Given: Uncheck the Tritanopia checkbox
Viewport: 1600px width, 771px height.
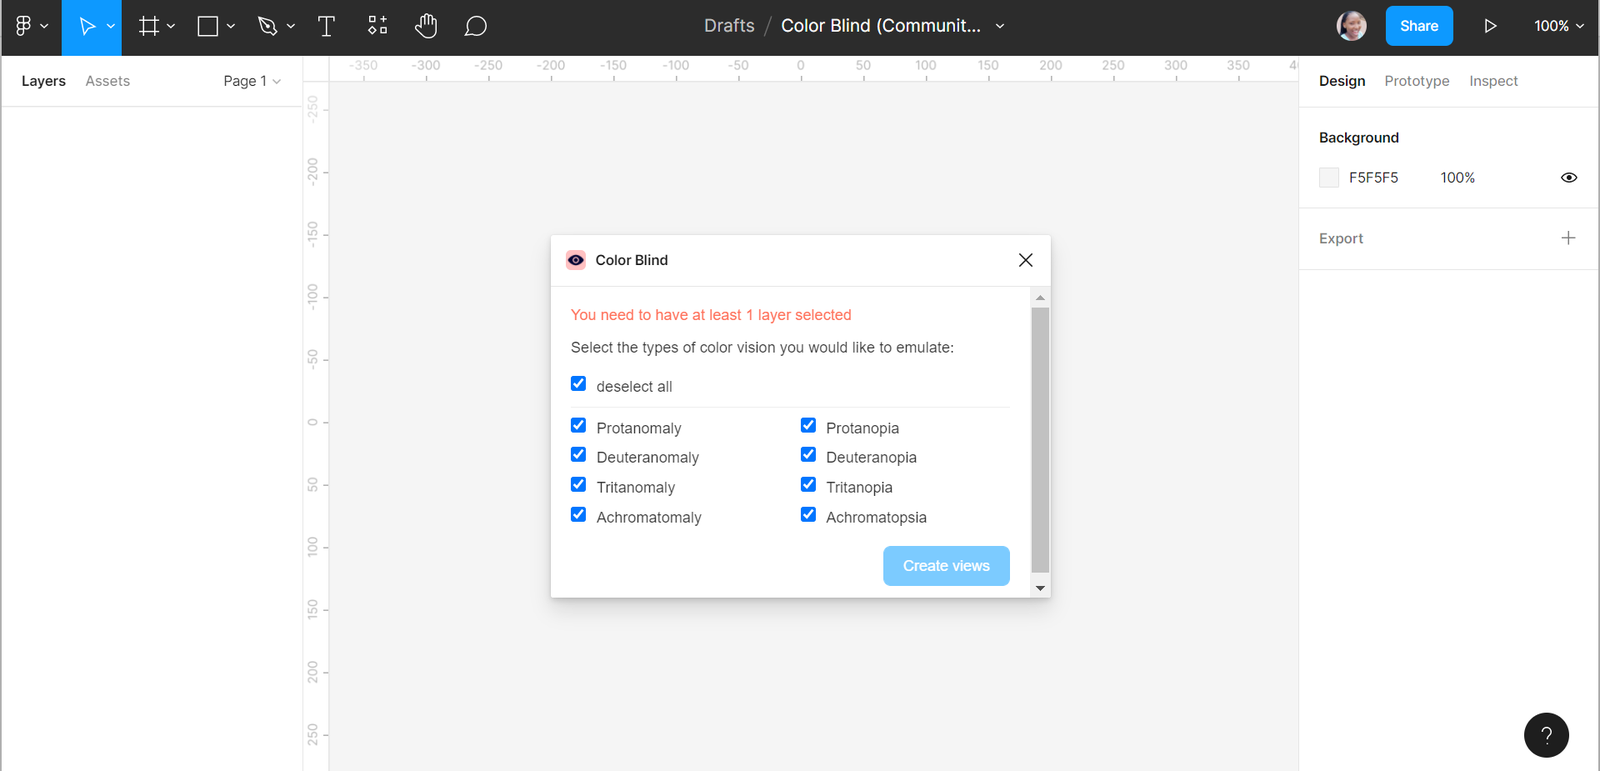Looking at the screenshot, I should pyautogui.click(x=808, y=485).
